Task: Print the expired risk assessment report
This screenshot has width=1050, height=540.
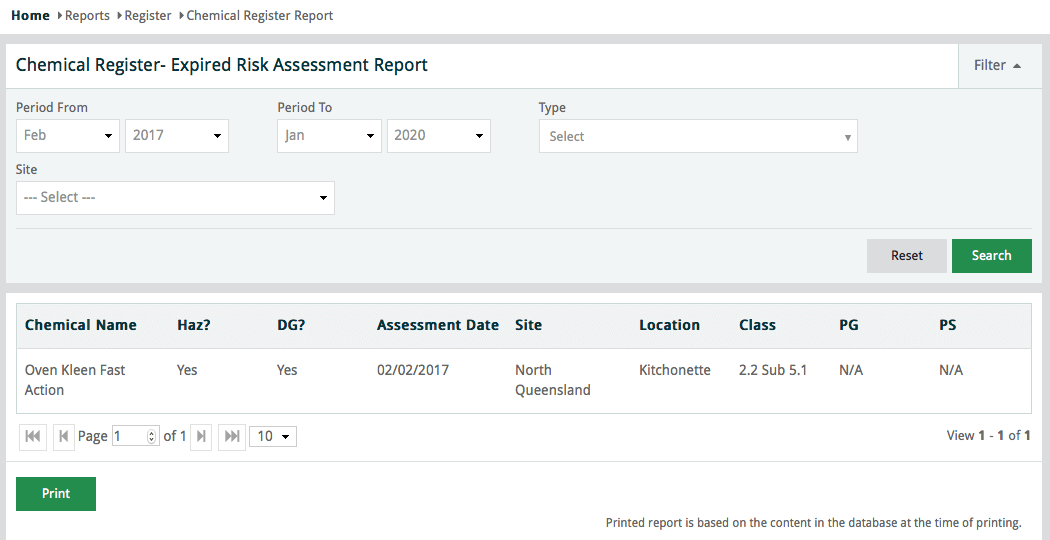Action: [56, 494]
